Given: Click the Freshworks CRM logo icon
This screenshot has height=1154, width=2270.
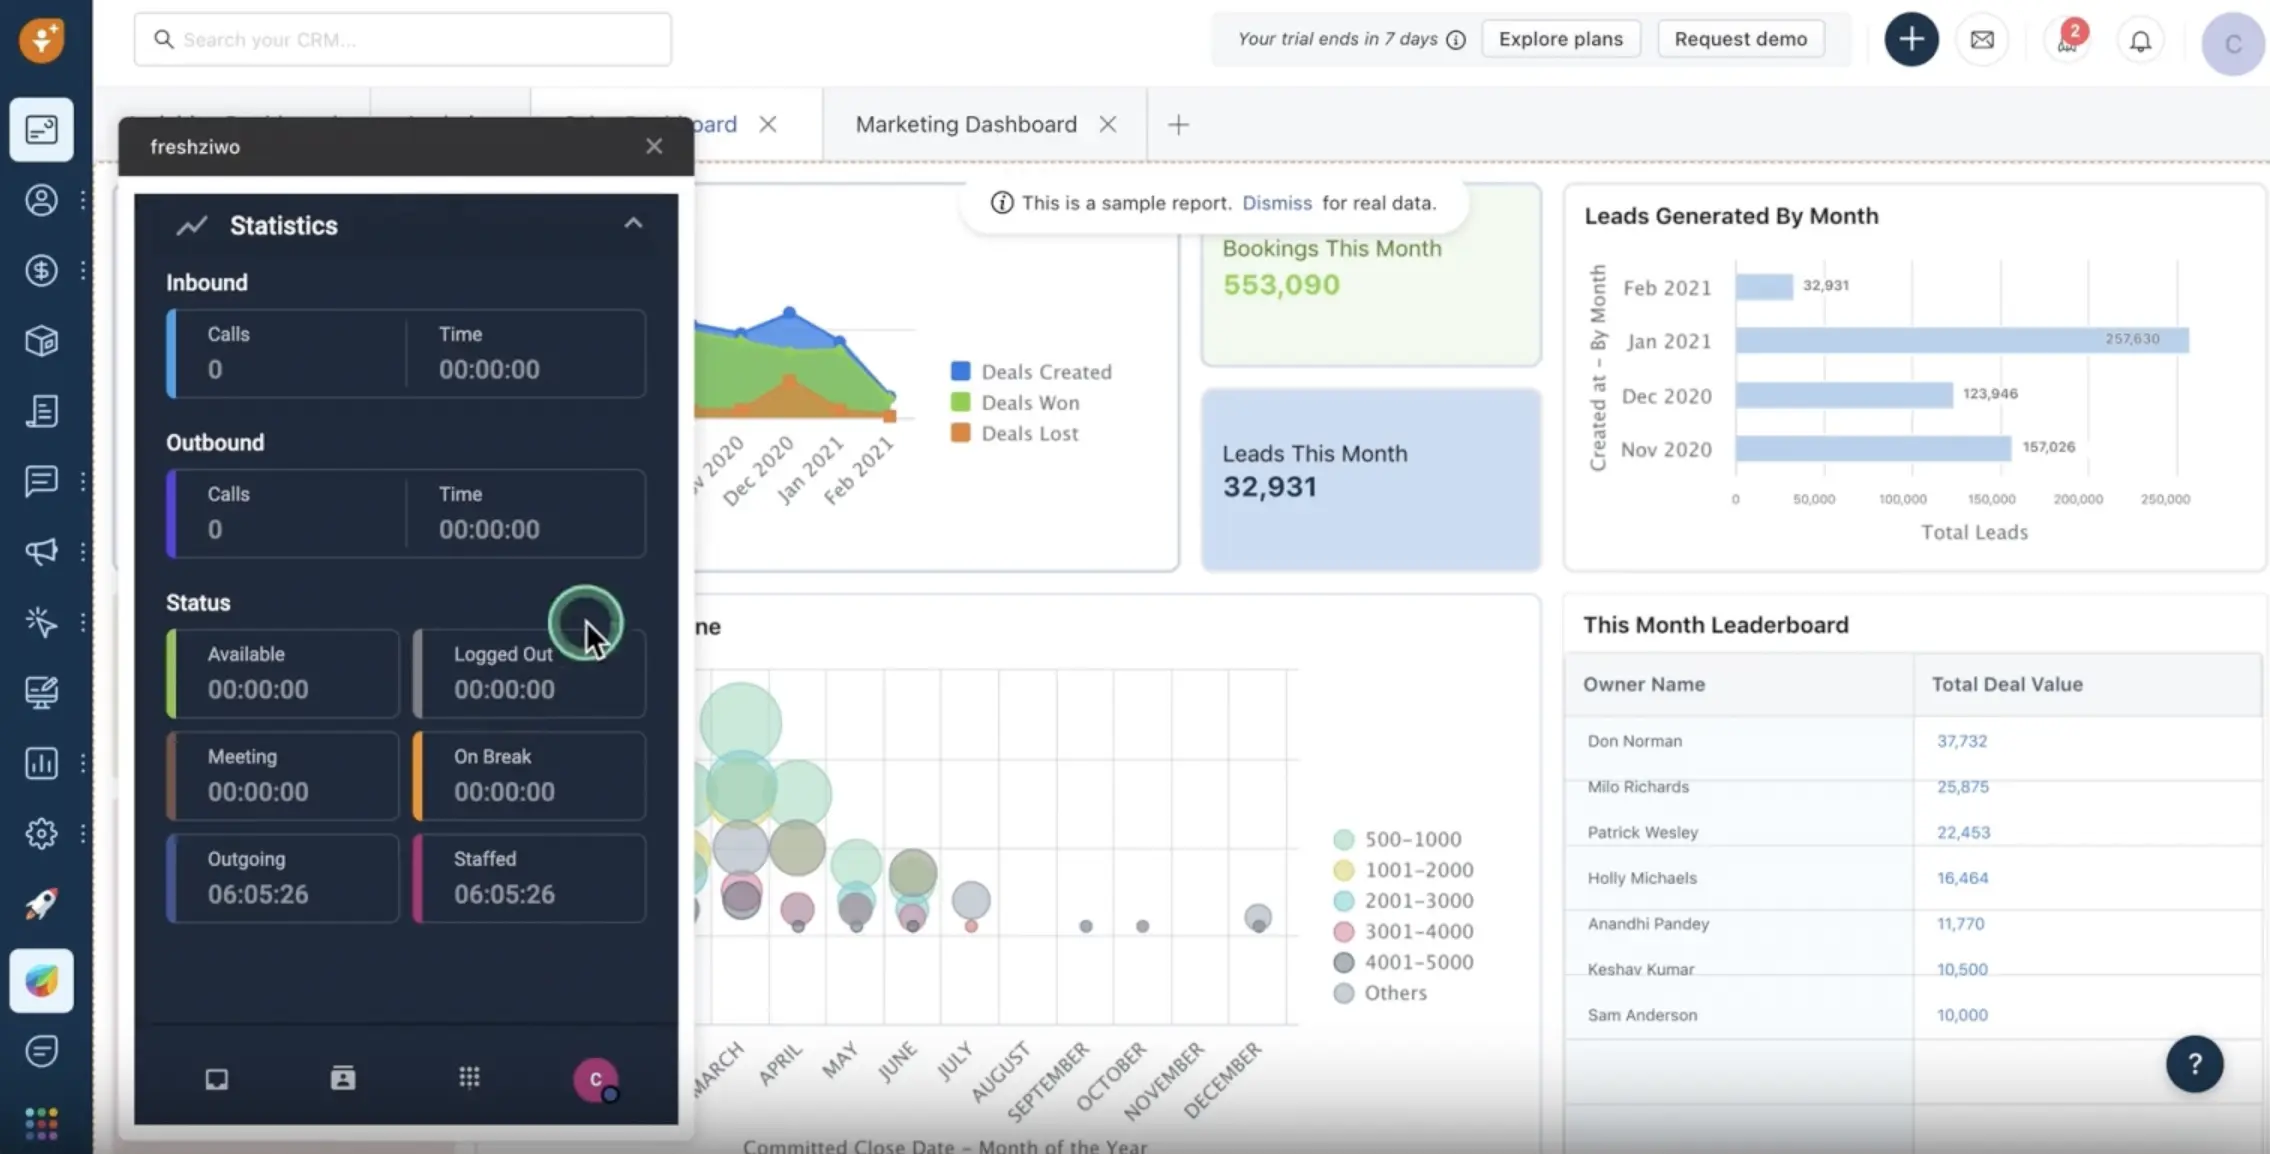Looking at the screenshot, I should 40,38.
